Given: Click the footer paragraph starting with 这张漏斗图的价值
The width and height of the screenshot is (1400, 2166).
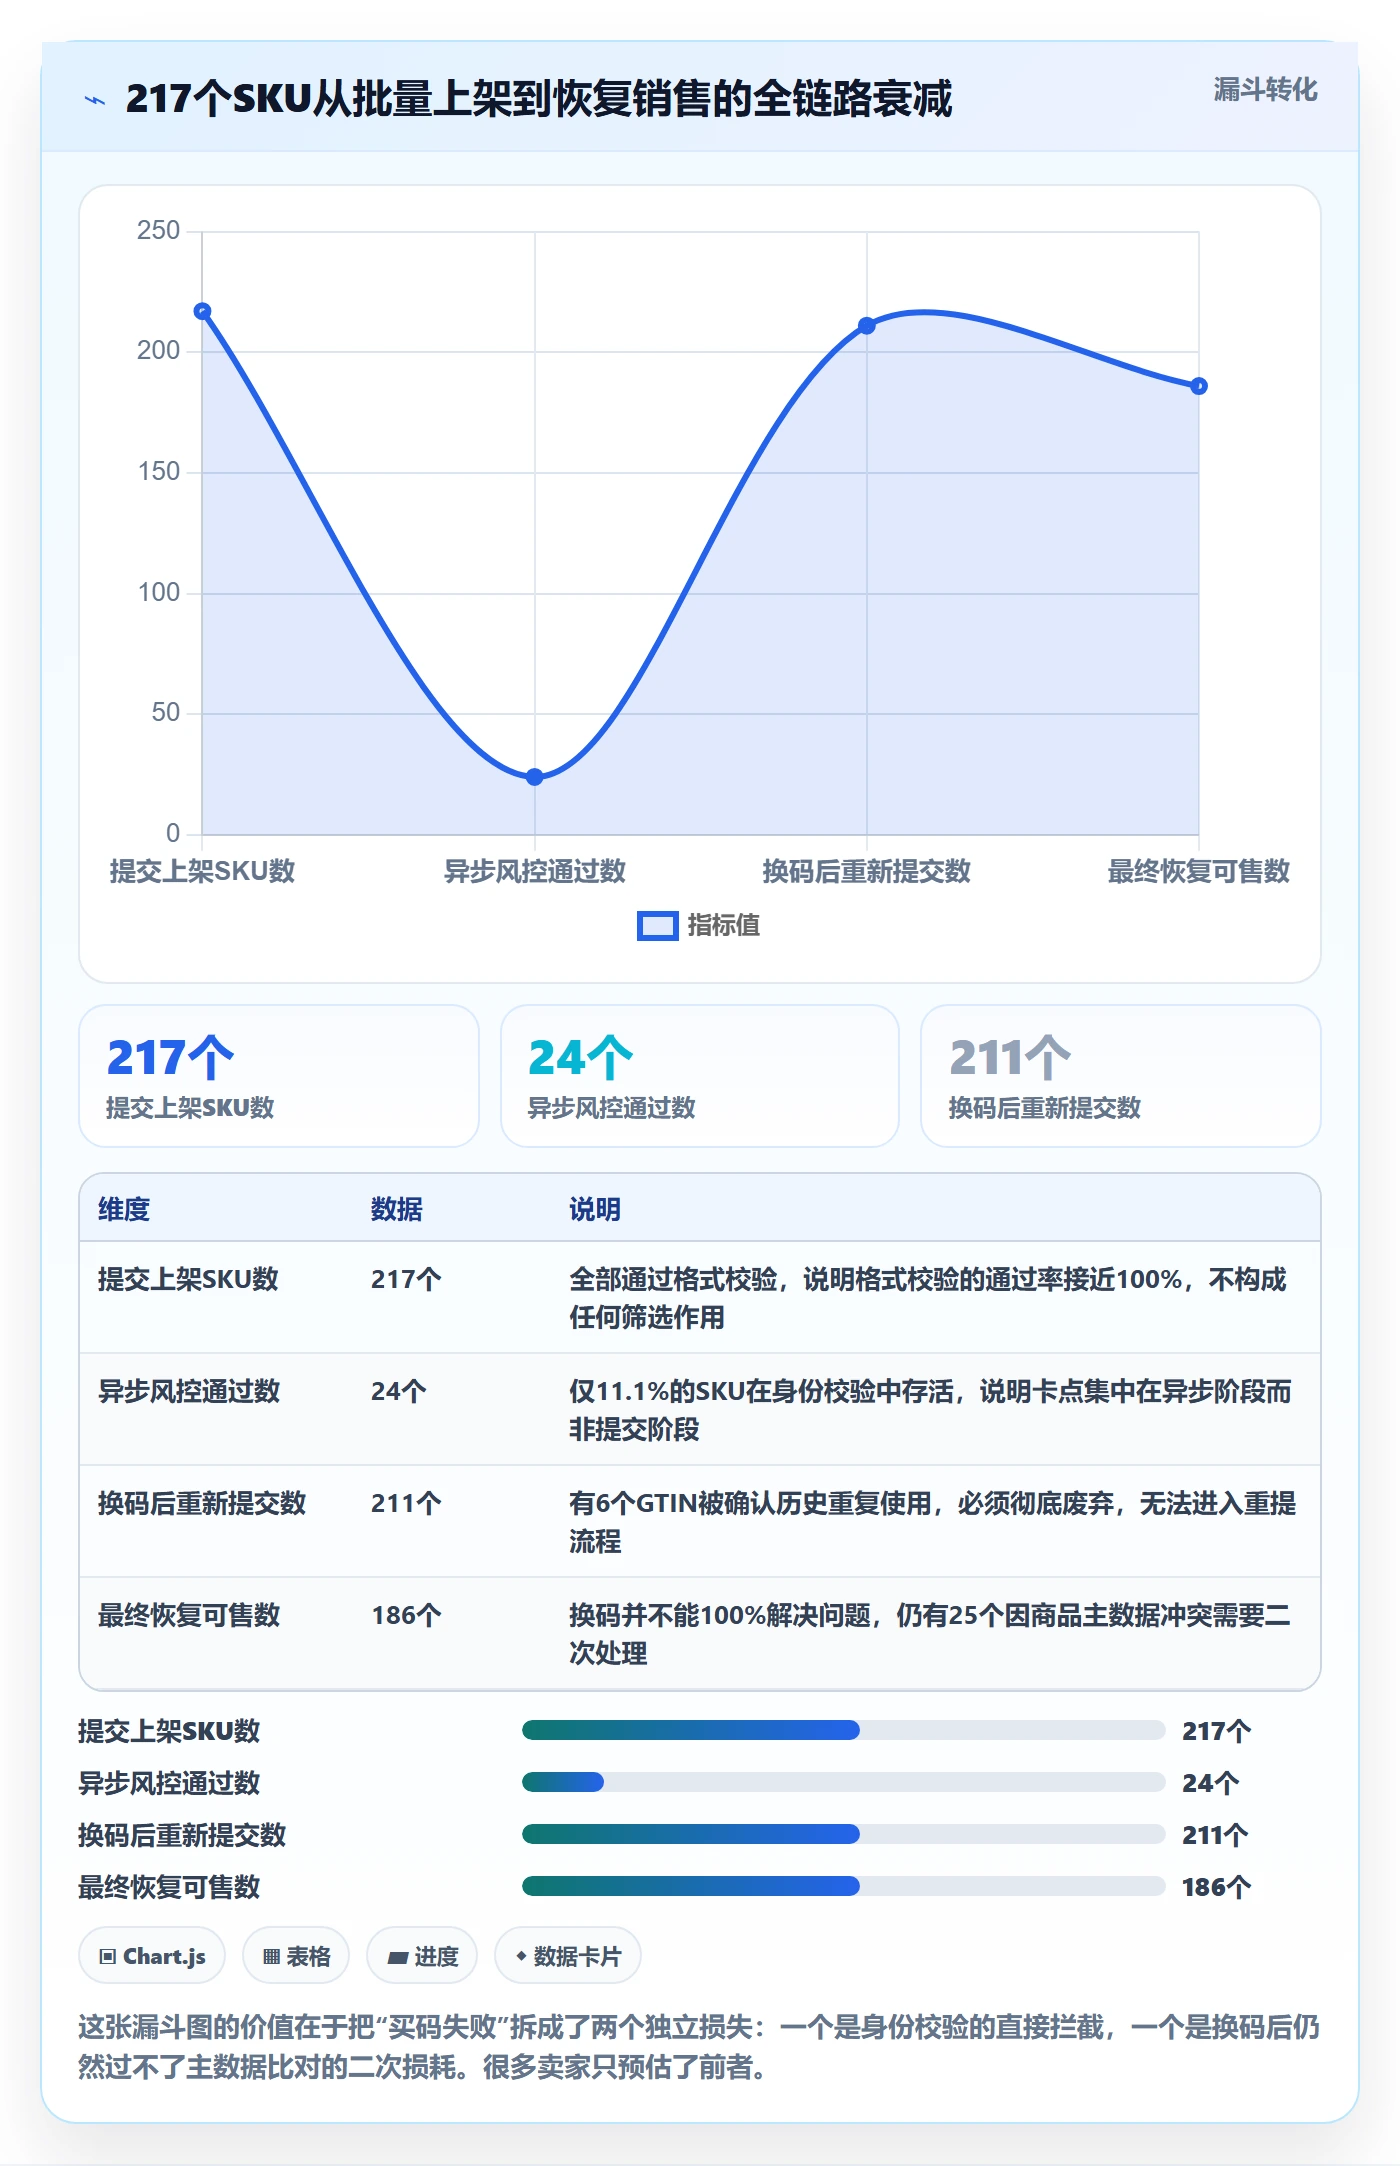Looking at the screenshot, I should 699,2047.
